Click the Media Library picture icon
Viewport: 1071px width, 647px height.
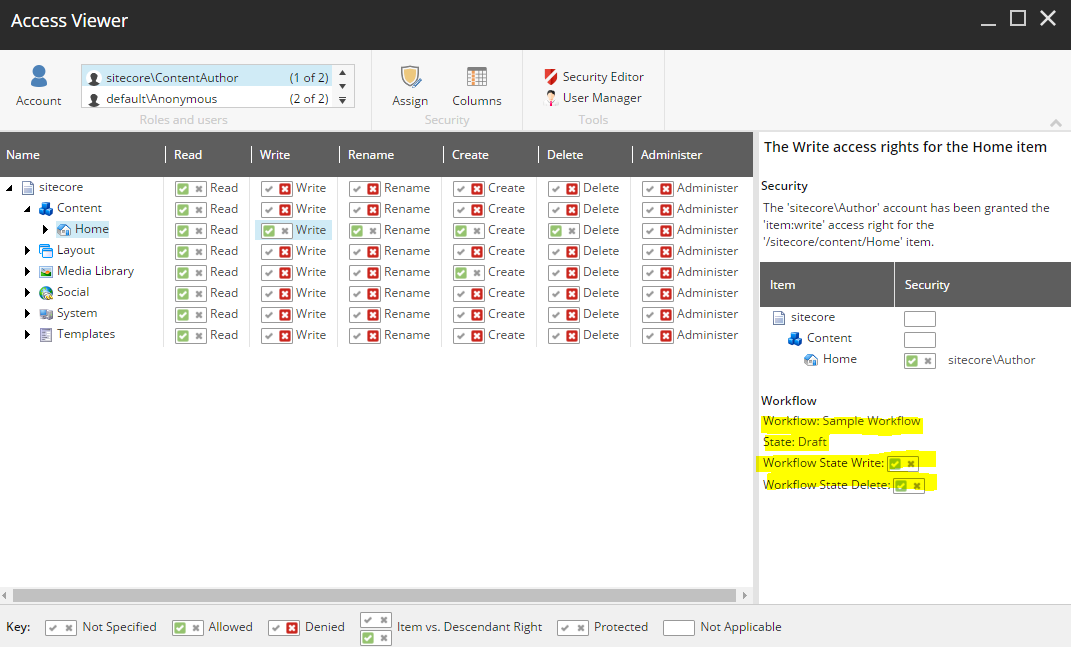pyautogui.click(x=46, y=272)
